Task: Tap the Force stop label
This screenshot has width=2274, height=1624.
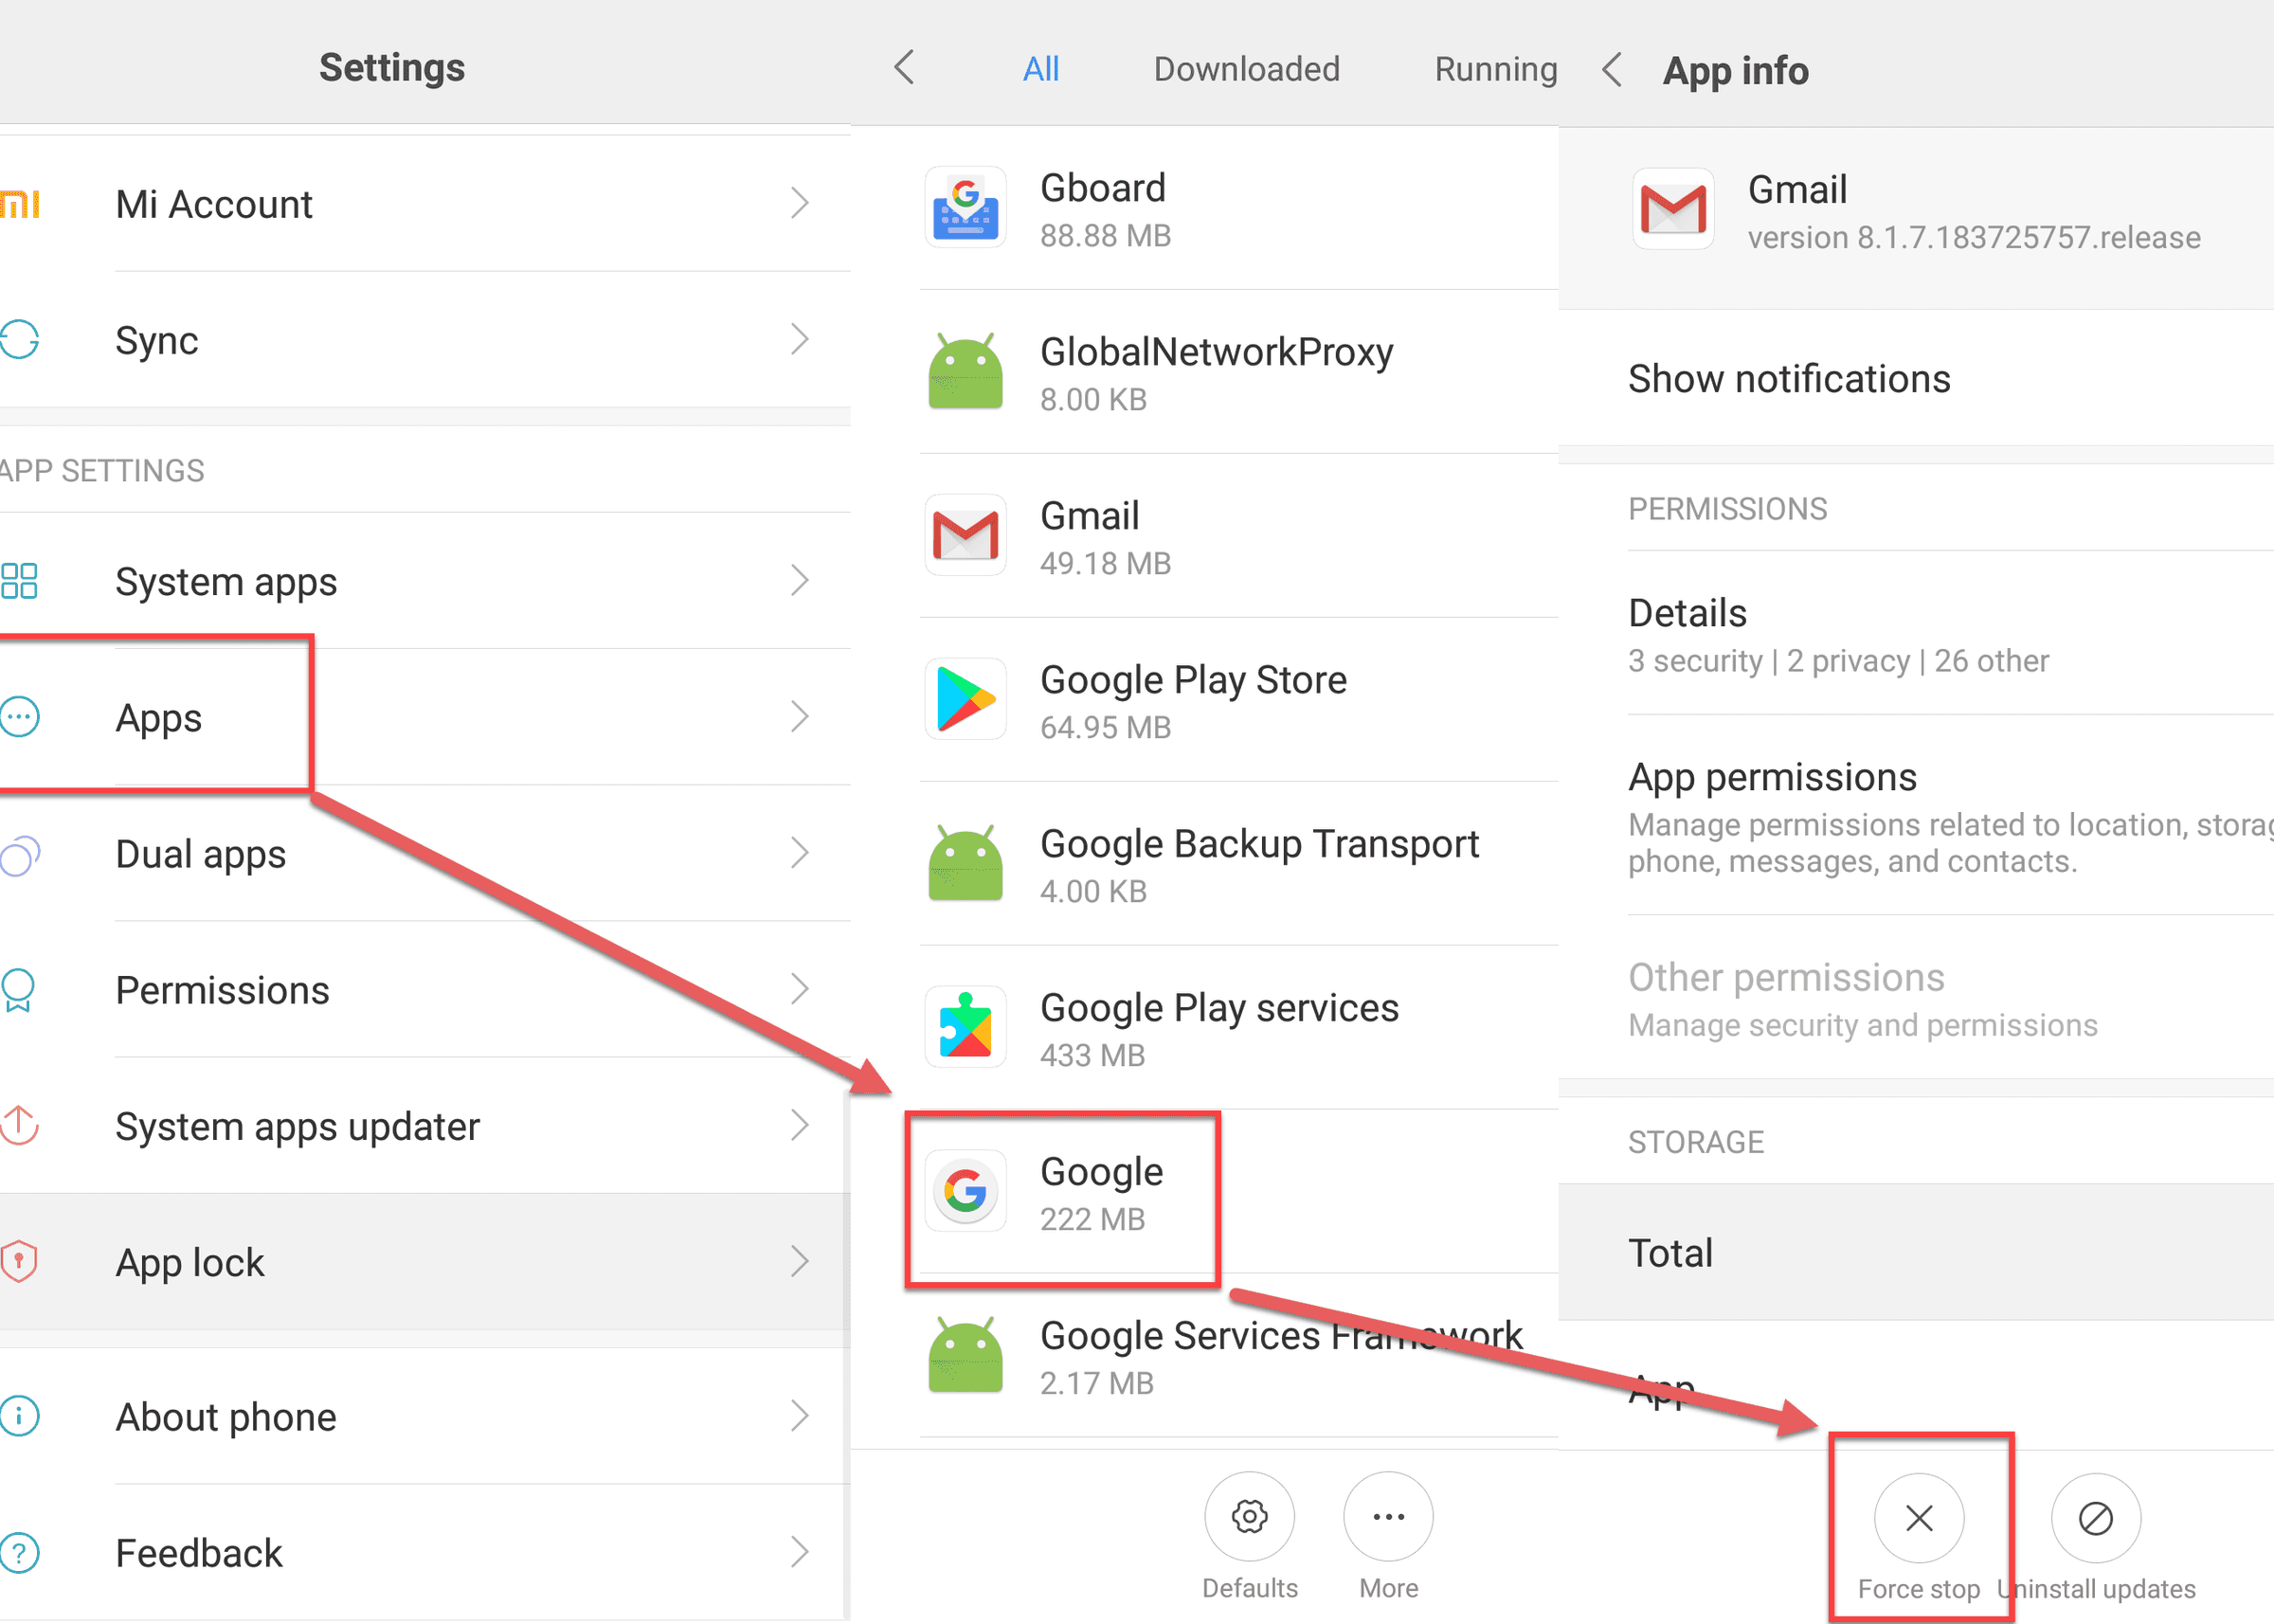Action: 1919,1589
